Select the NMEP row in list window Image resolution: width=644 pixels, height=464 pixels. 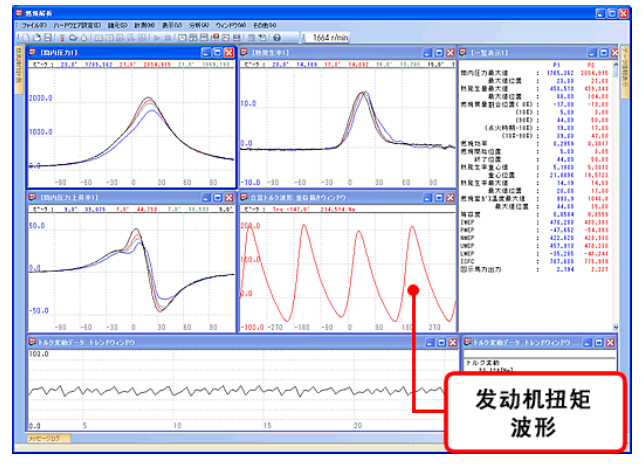pos(534,238)
